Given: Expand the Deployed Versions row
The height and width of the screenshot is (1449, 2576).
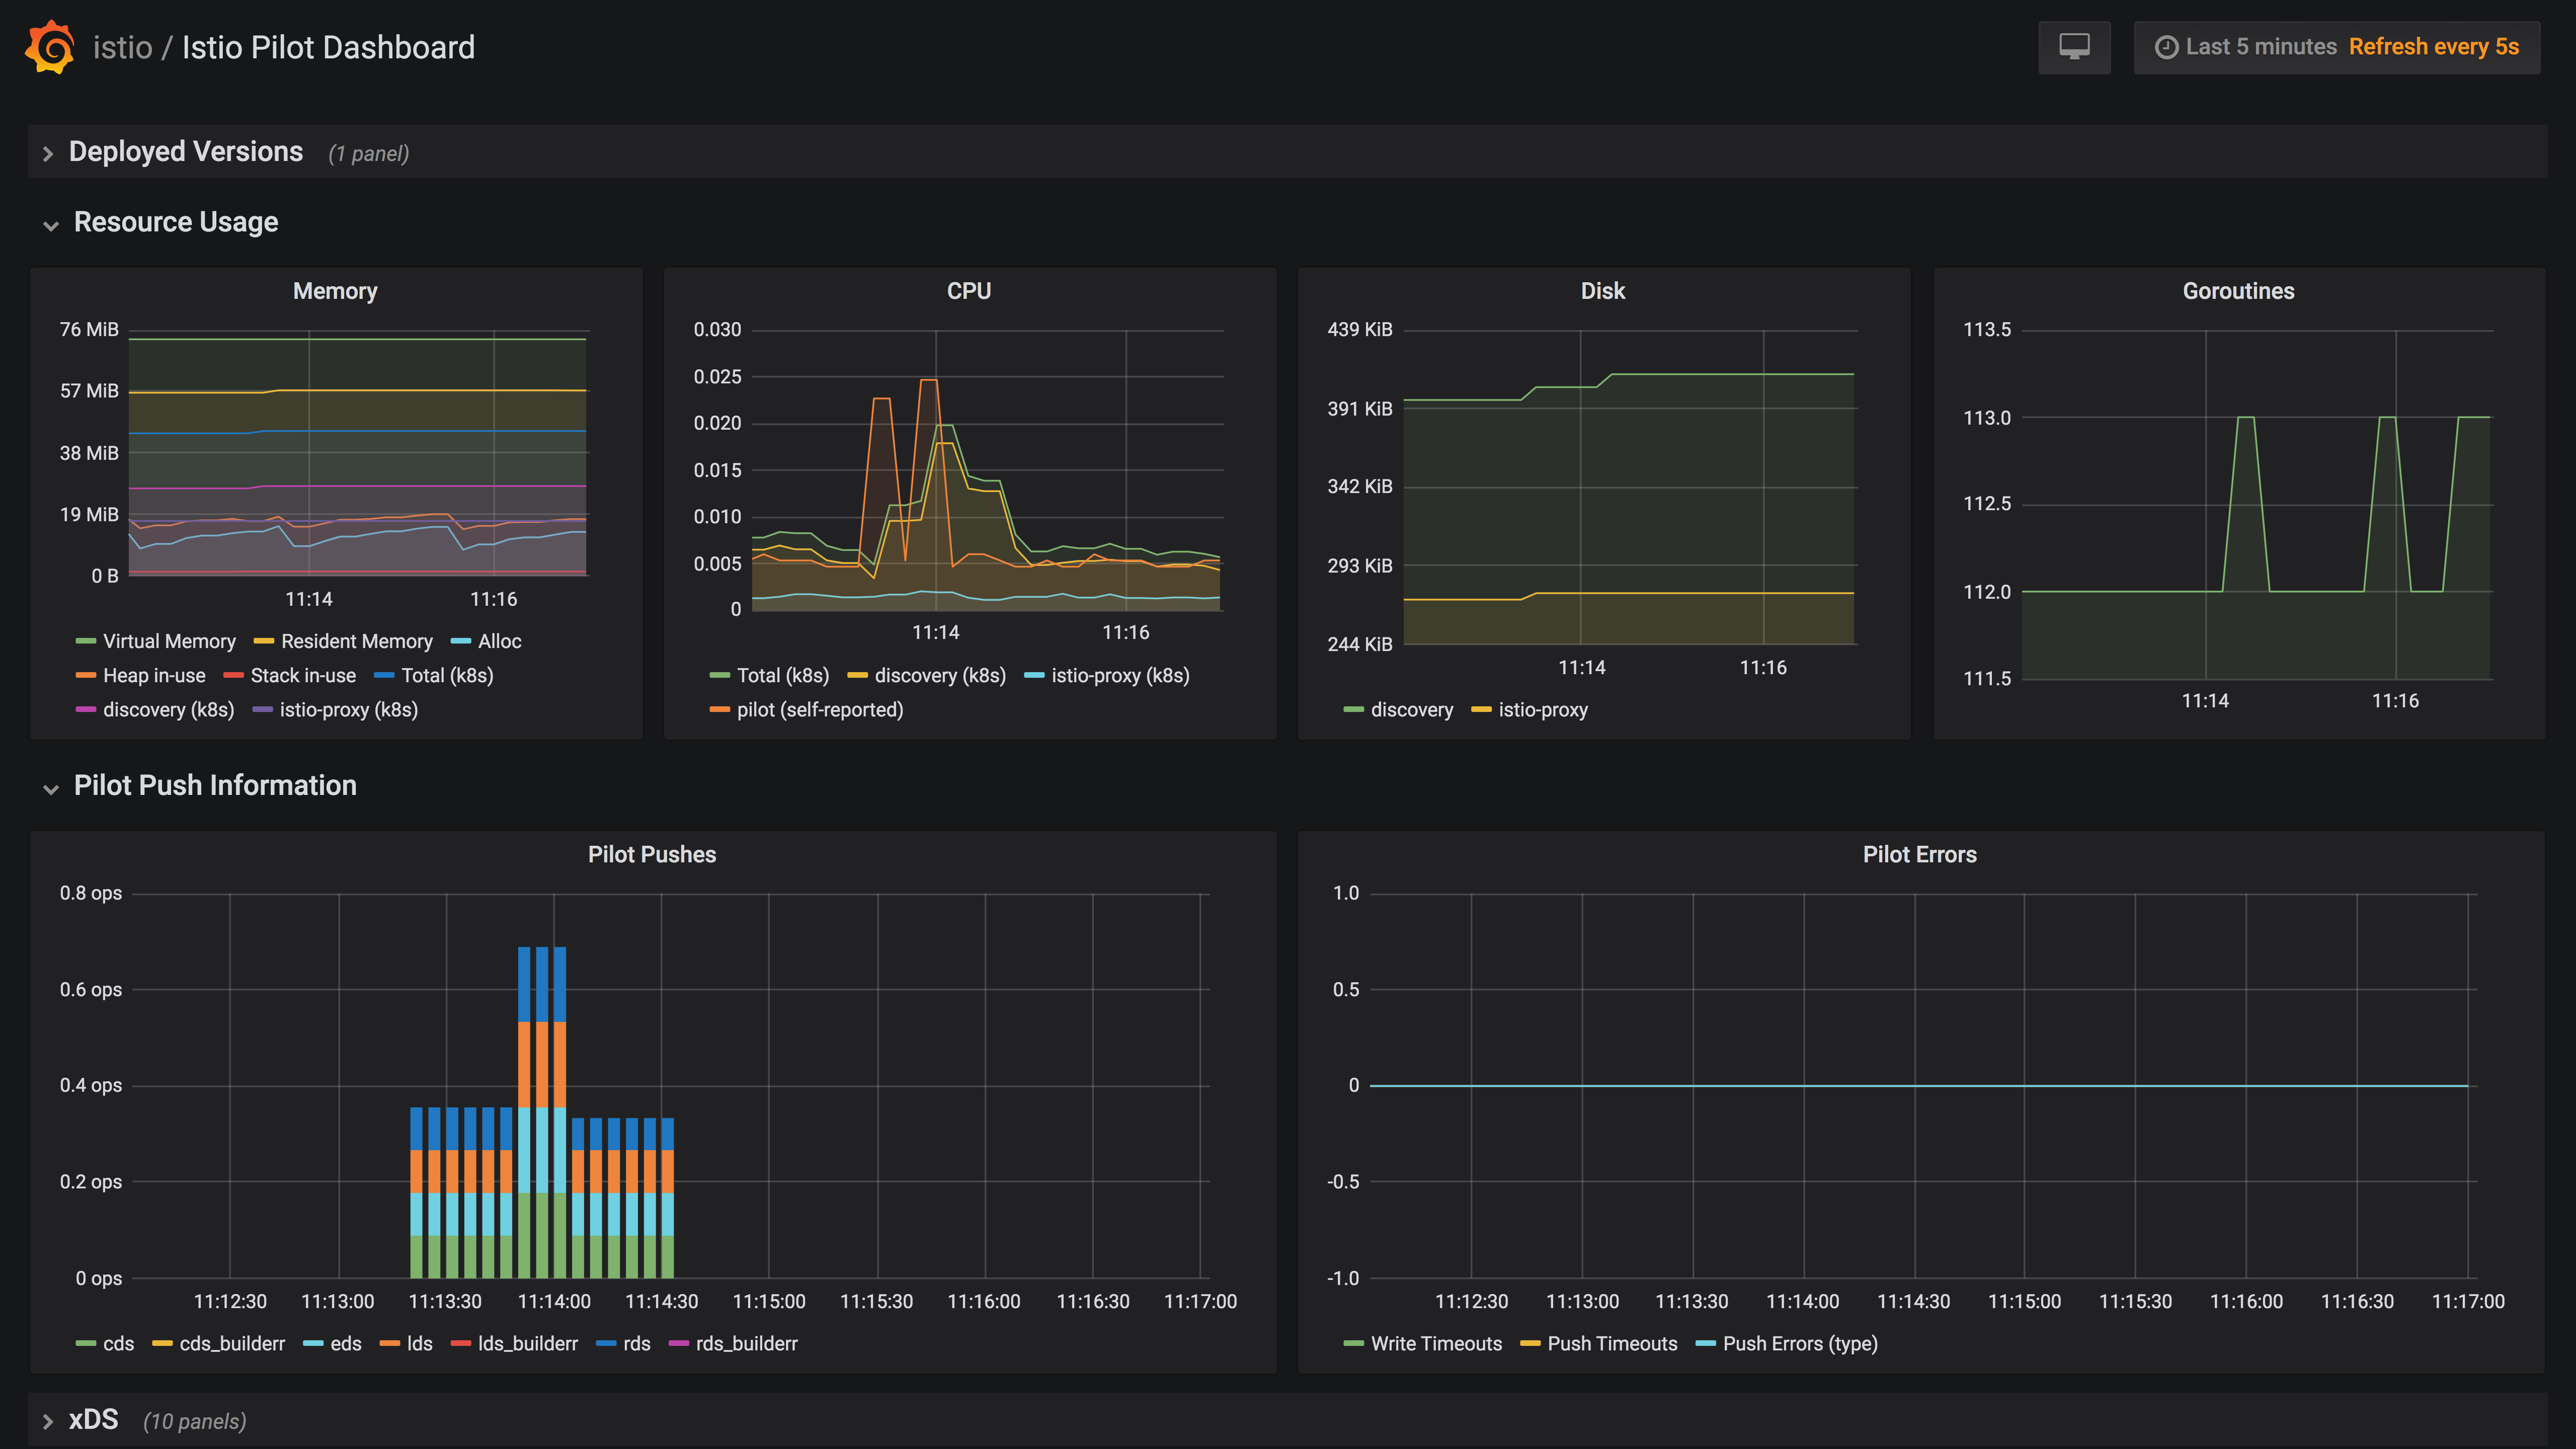Looking at the screenshot, I should coord(185,151).
